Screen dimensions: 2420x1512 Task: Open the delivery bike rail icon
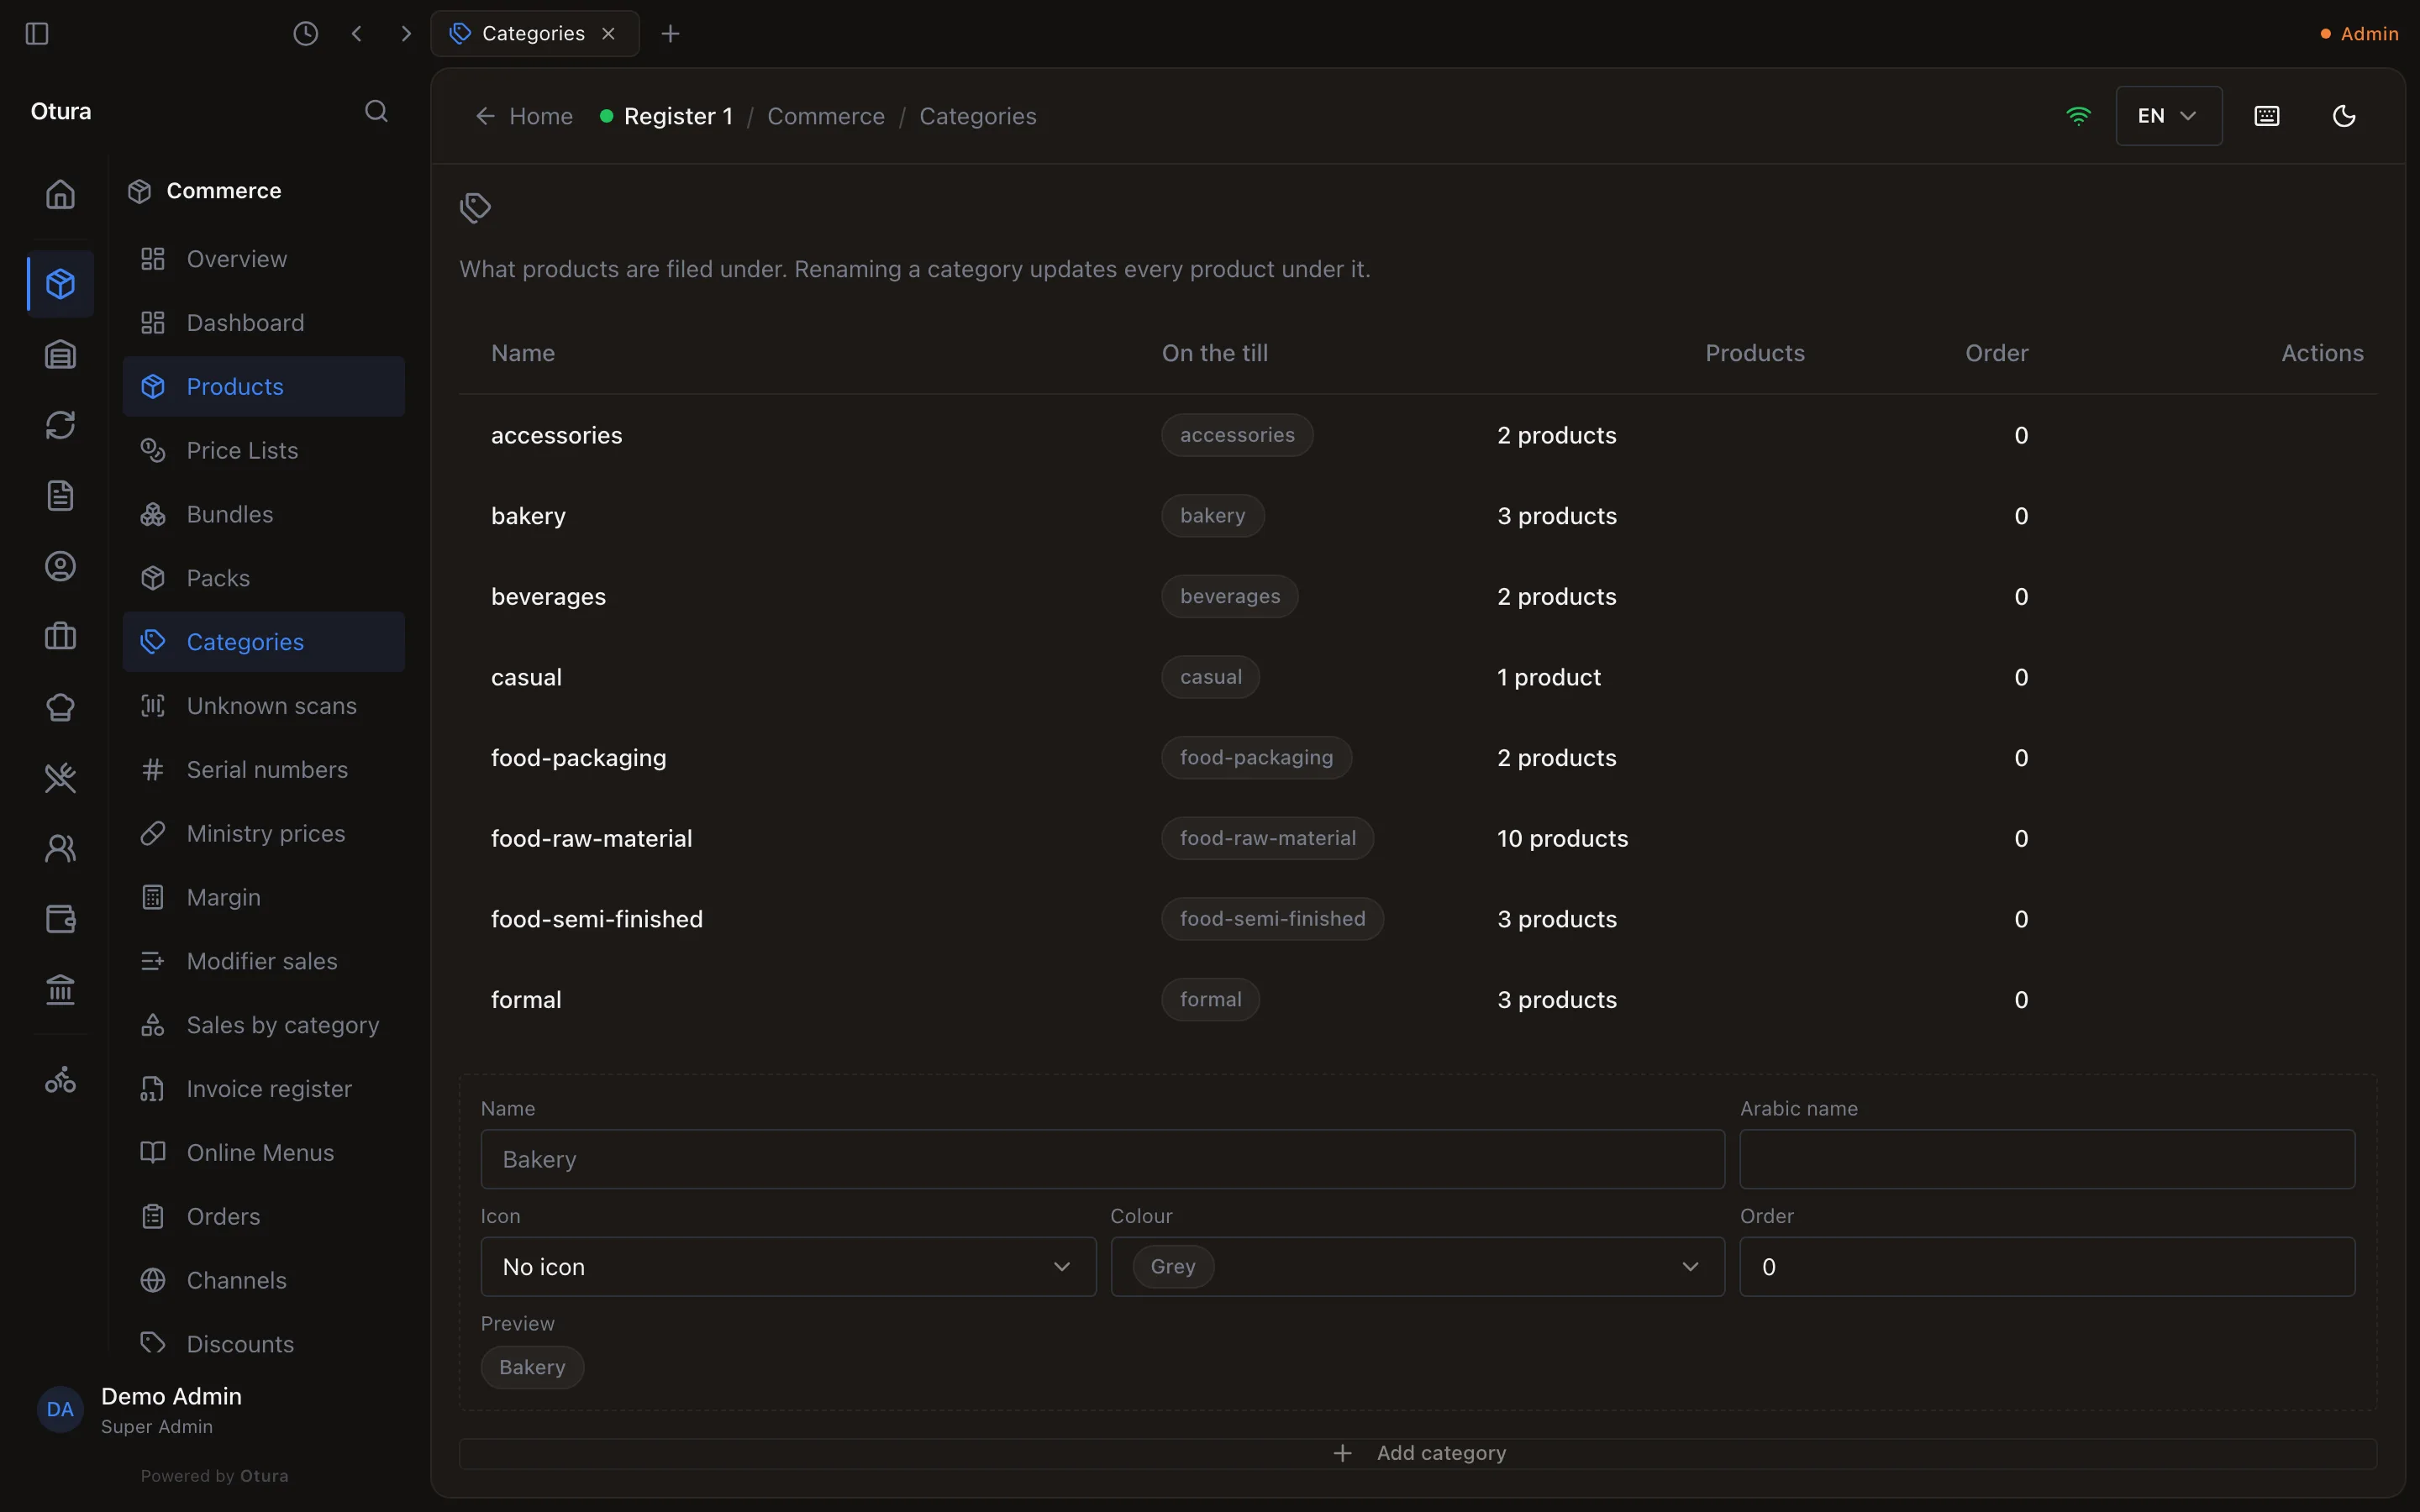pos(61,1081)
